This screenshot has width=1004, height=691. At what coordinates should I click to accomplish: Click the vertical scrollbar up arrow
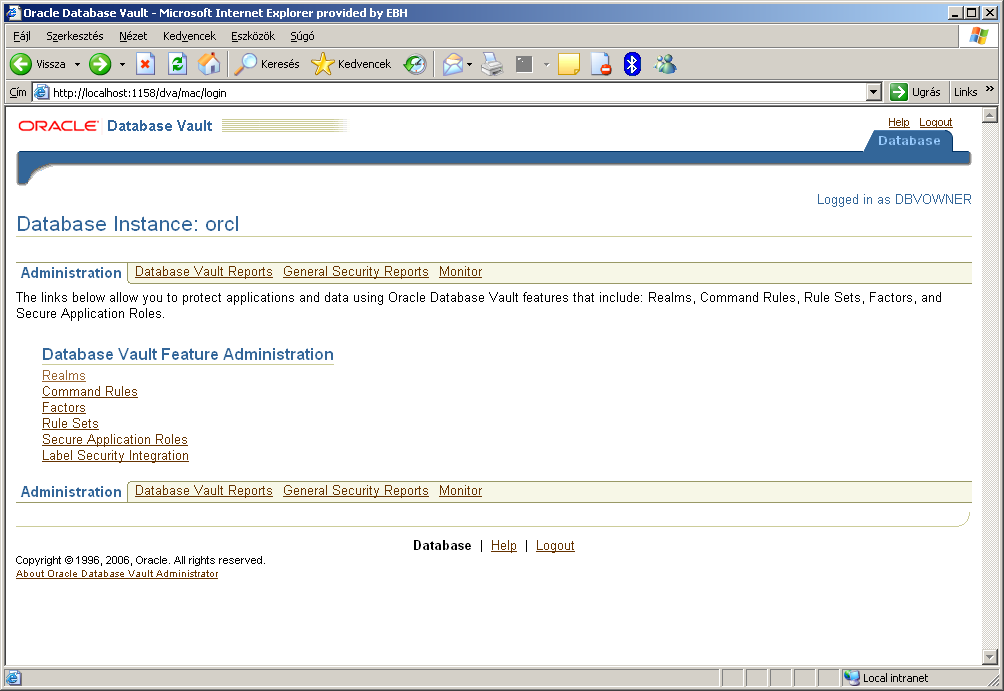click(990, 115)
